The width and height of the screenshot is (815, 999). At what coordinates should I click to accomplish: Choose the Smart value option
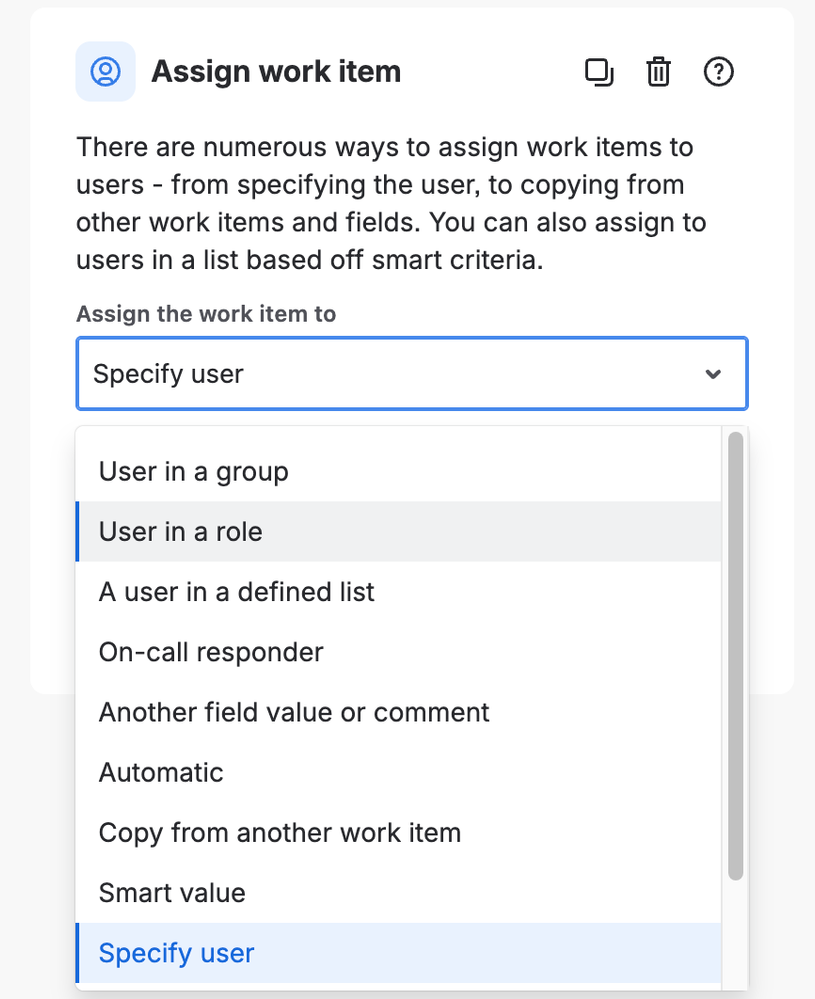[172, 893]
